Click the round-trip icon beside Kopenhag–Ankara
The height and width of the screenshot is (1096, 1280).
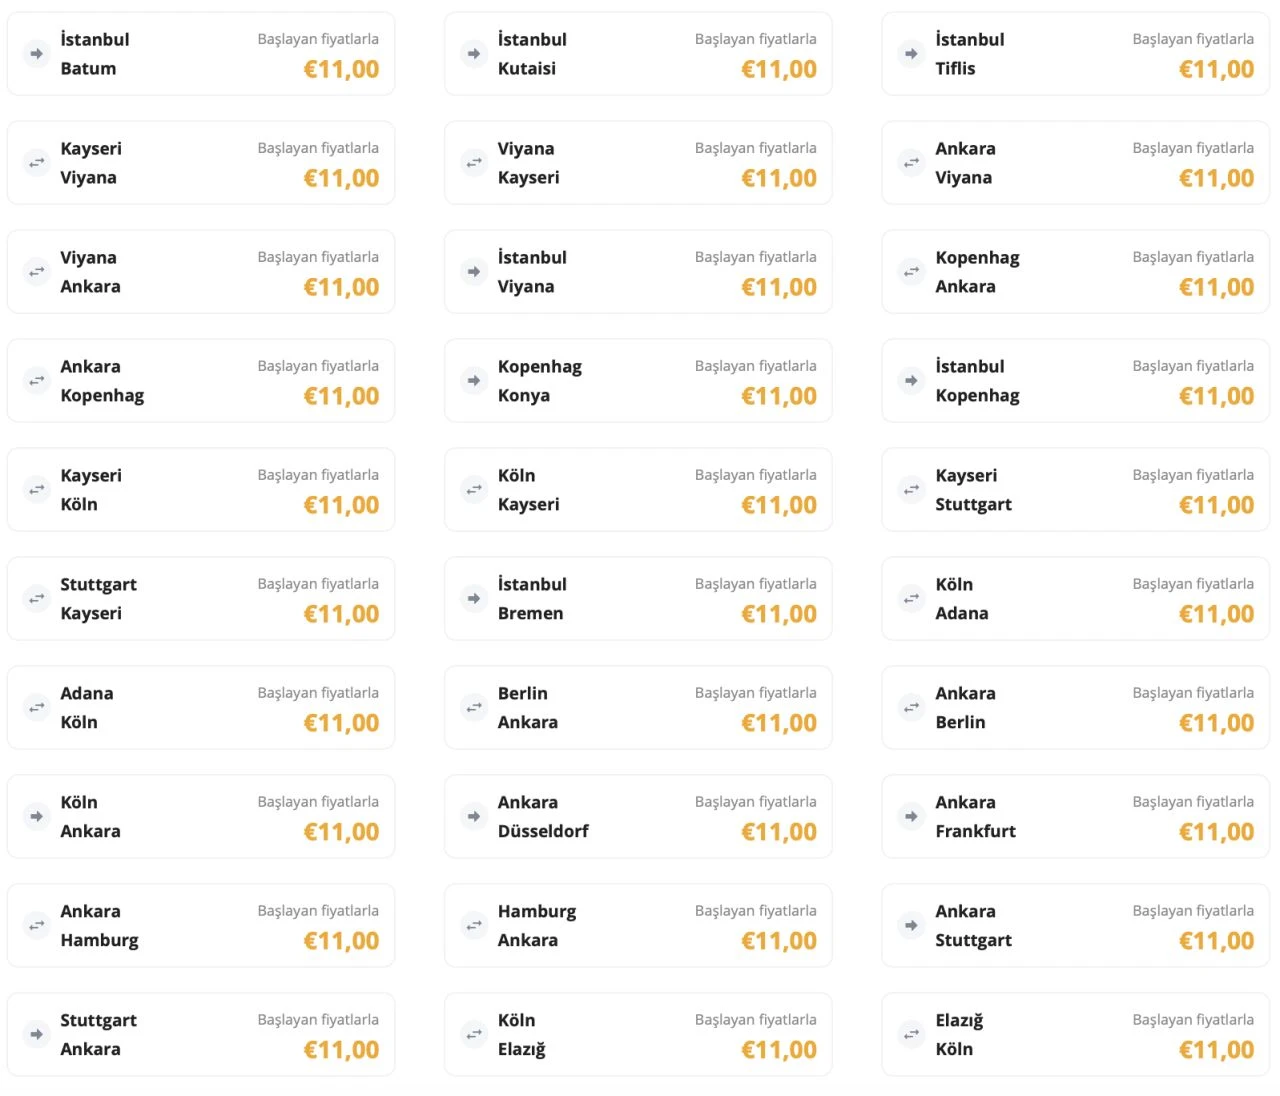911,272
